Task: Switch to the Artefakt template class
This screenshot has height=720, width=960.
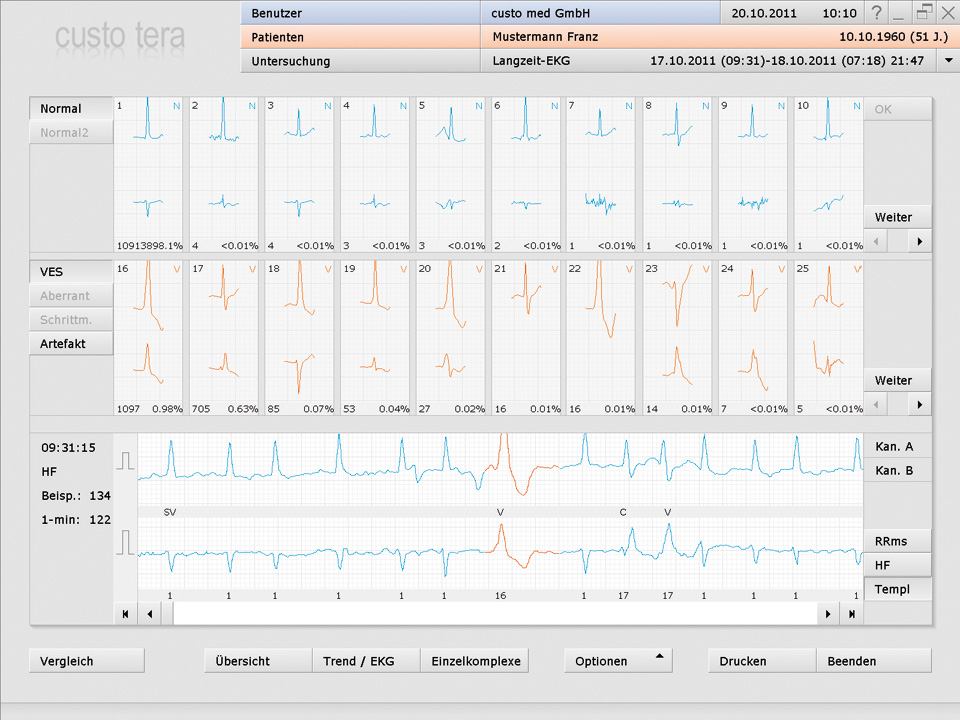Action: 71,344
